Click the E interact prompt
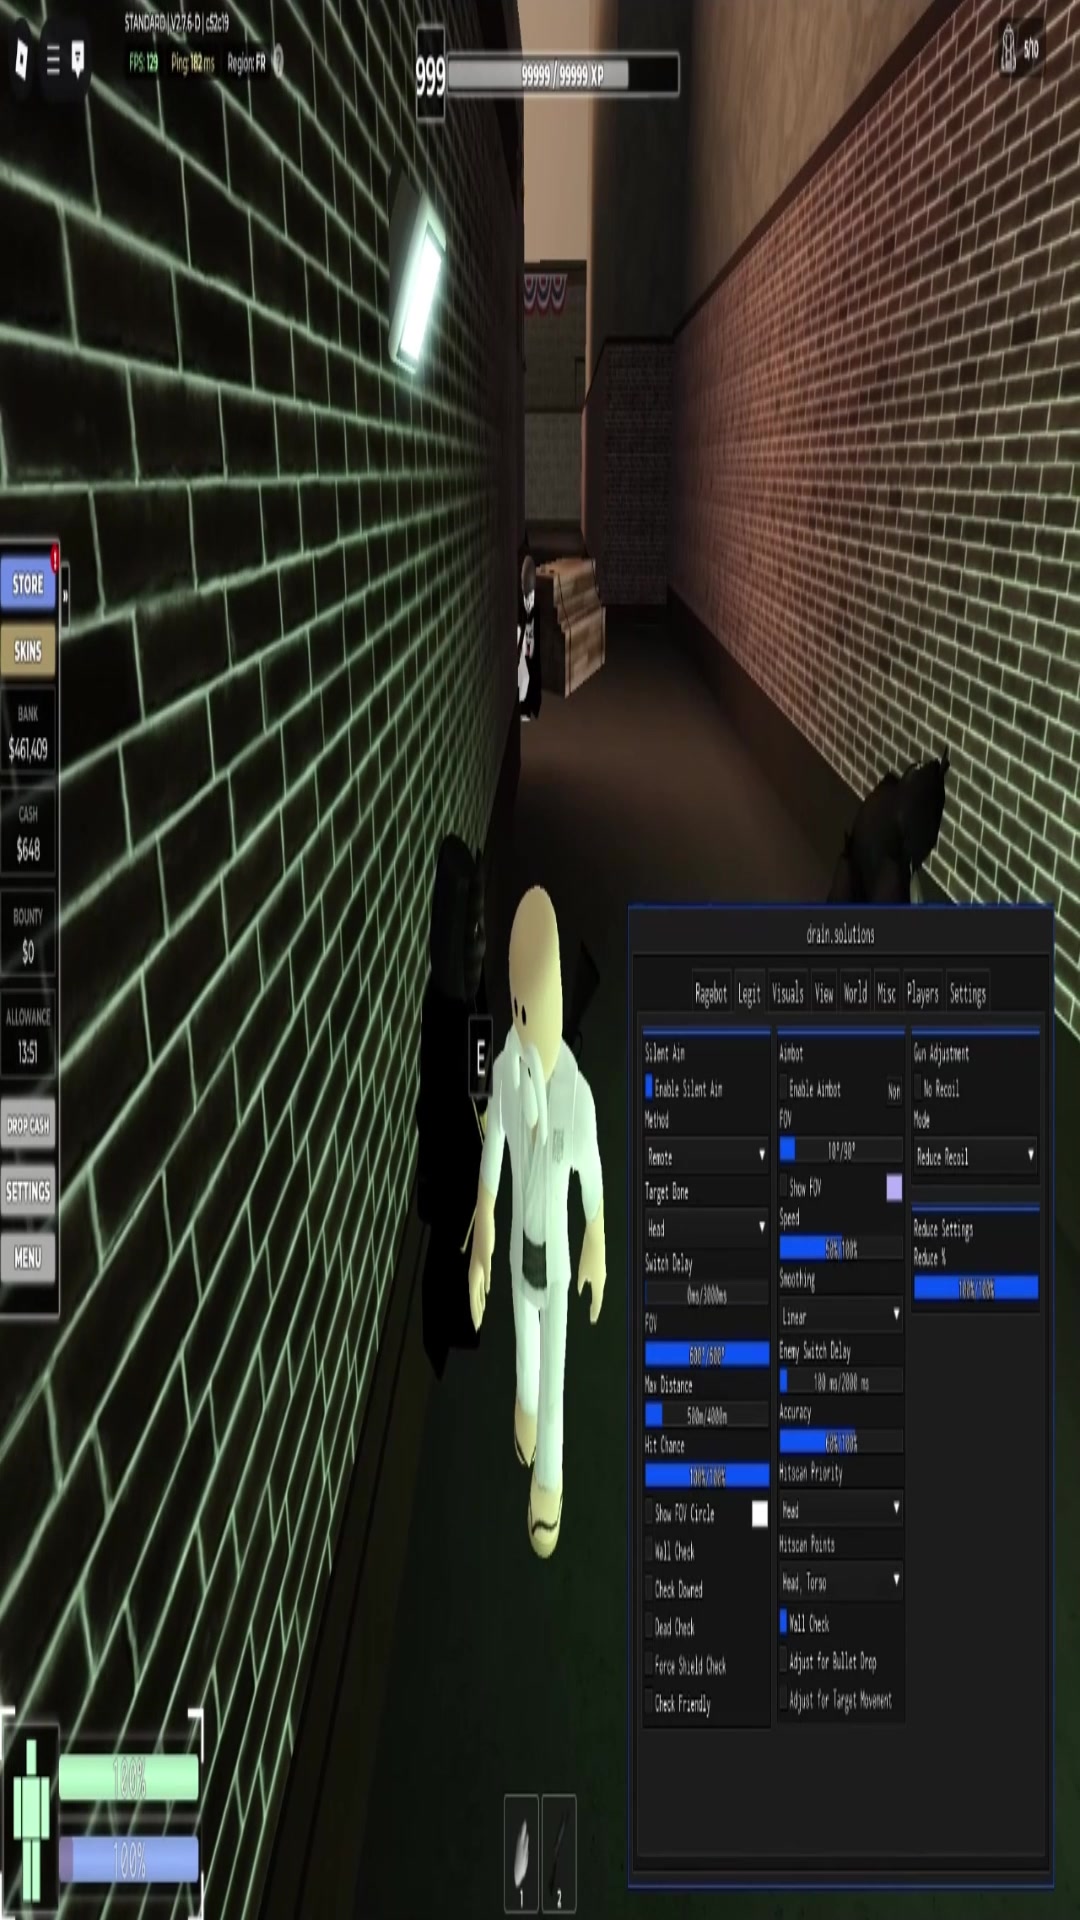 [x=481, y=1057]
